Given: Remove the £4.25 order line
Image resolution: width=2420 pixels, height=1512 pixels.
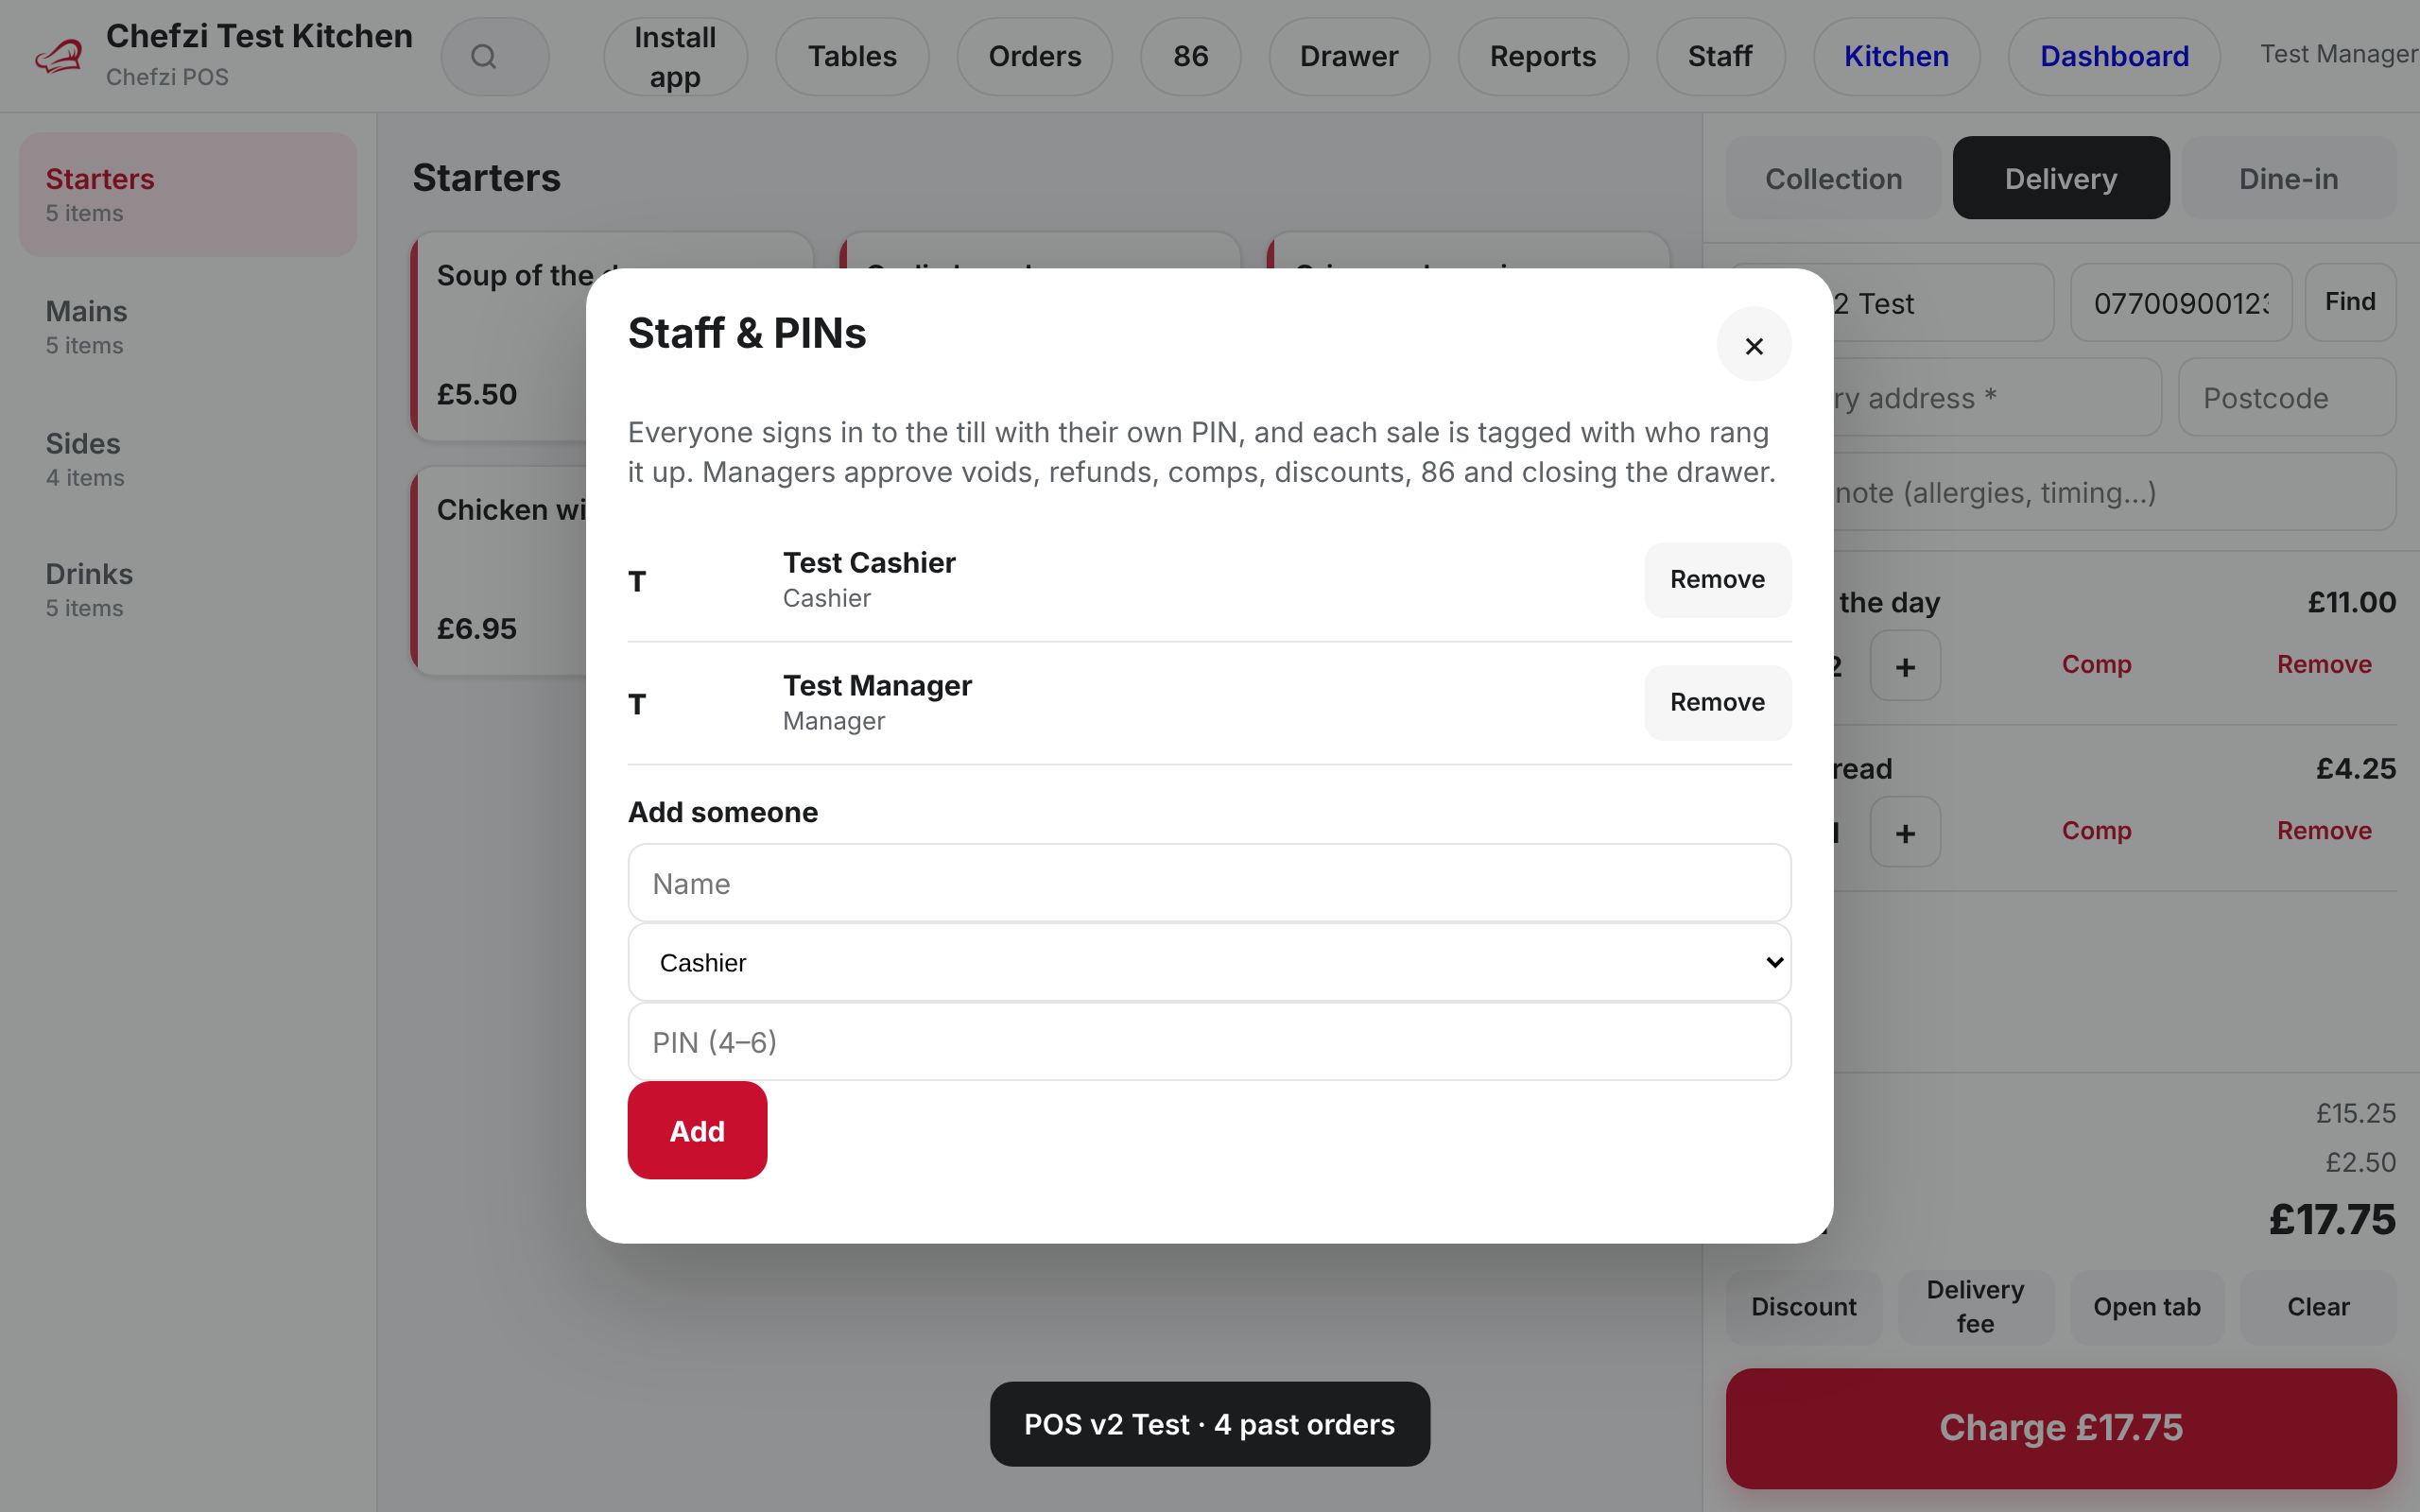Looking at the screenshot, I should 2324,830.
